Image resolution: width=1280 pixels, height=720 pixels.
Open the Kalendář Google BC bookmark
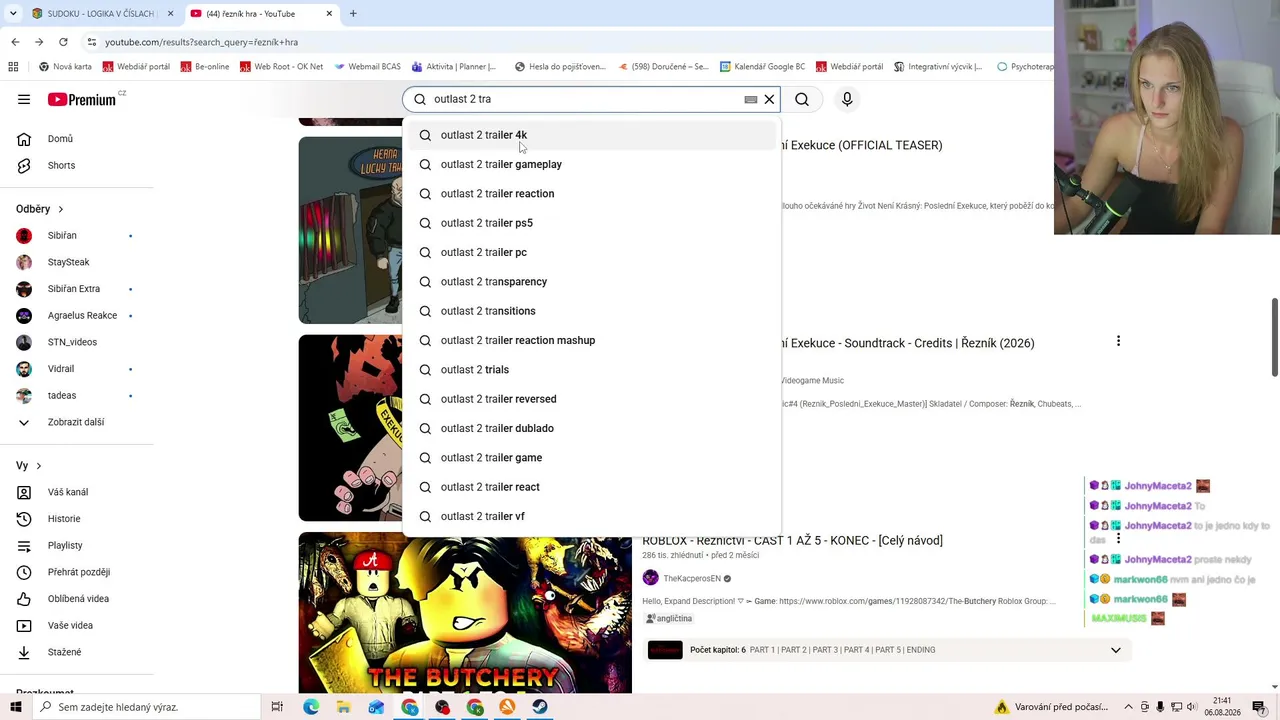click(x=761, y=67)
